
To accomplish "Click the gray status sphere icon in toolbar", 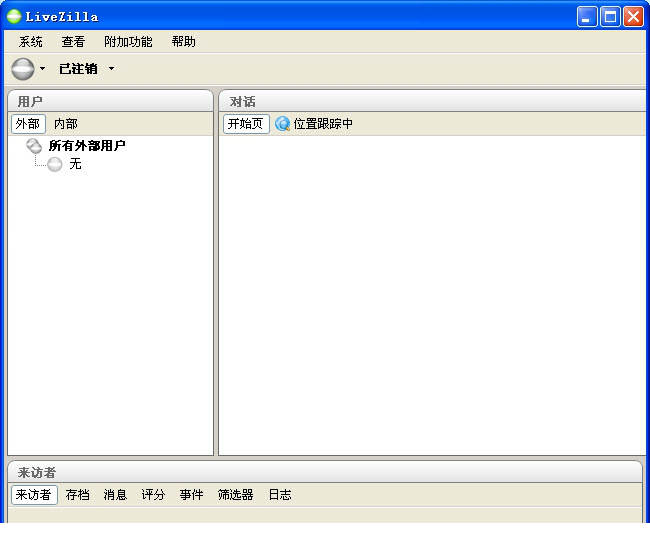I will coord(23,68).
